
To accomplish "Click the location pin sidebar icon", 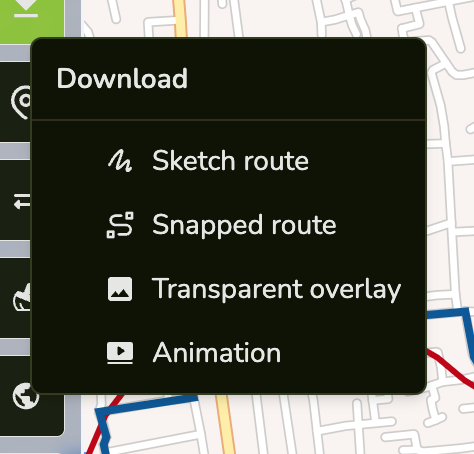I will [21, 102].
